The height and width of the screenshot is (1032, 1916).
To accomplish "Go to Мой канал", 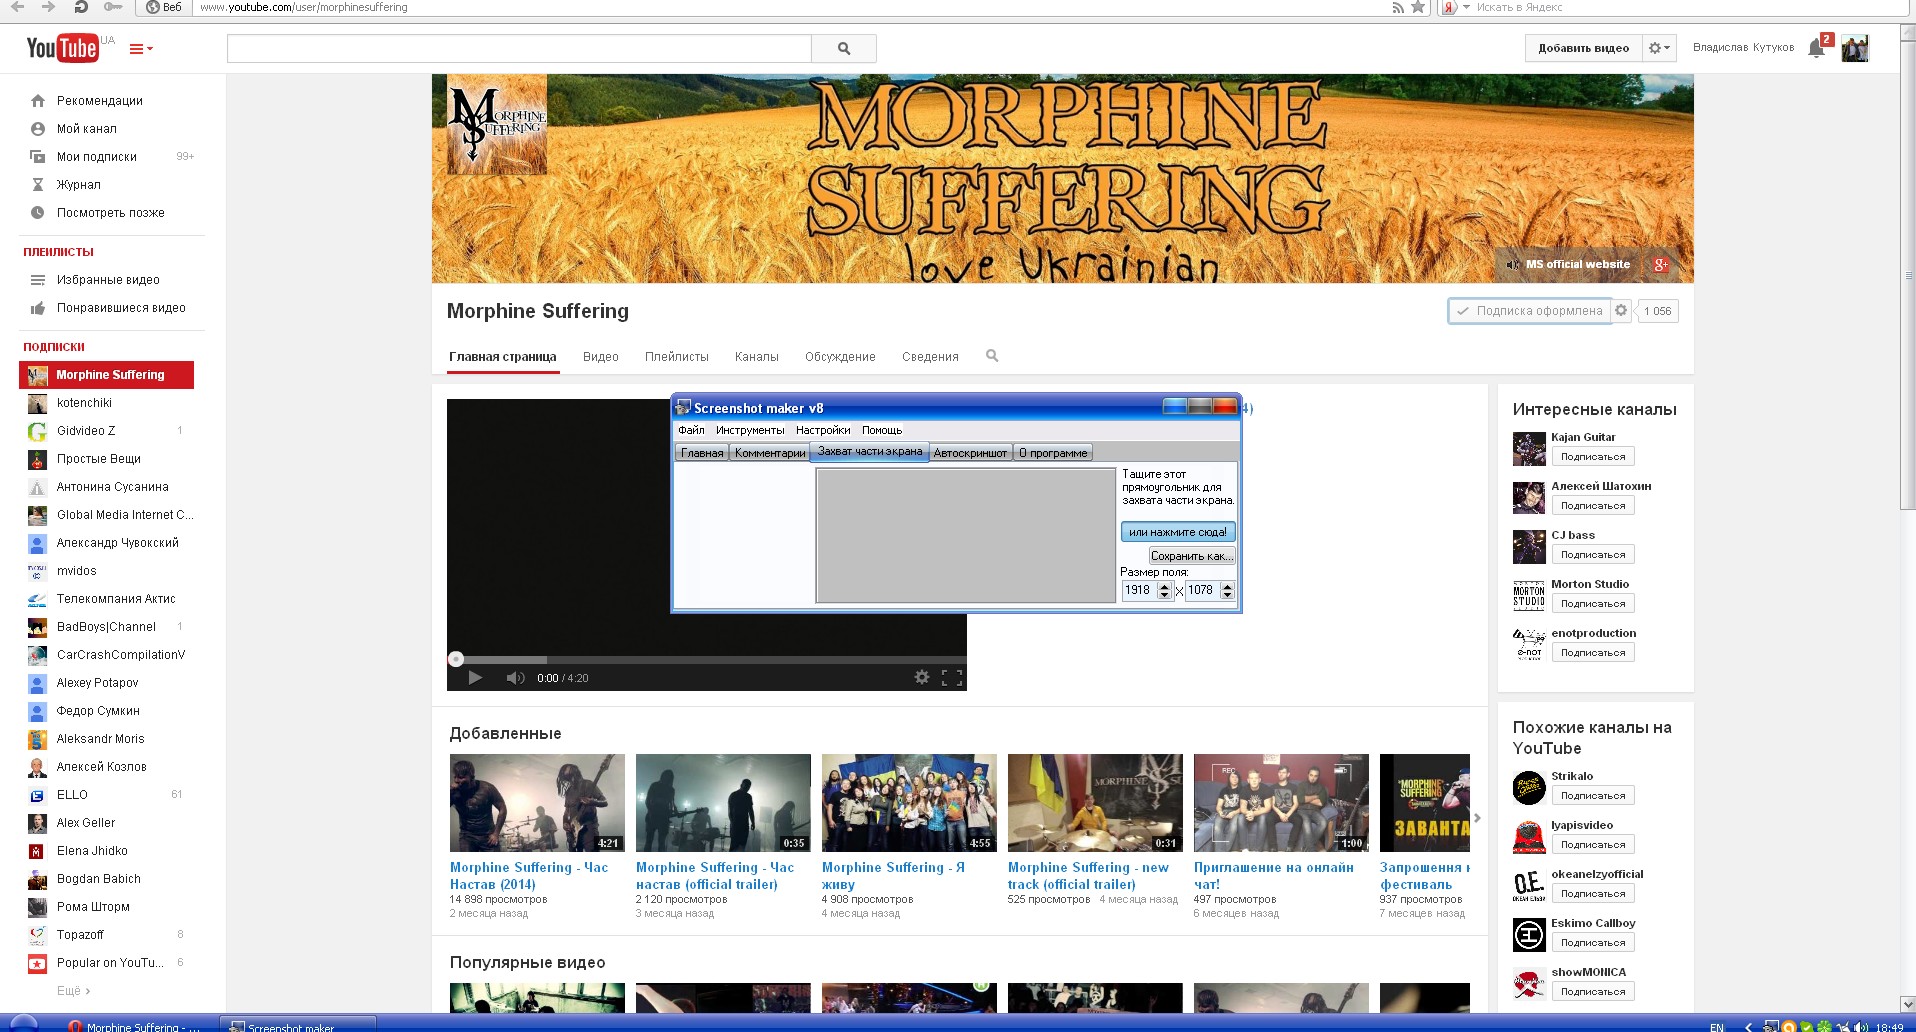I will (87, 129).
